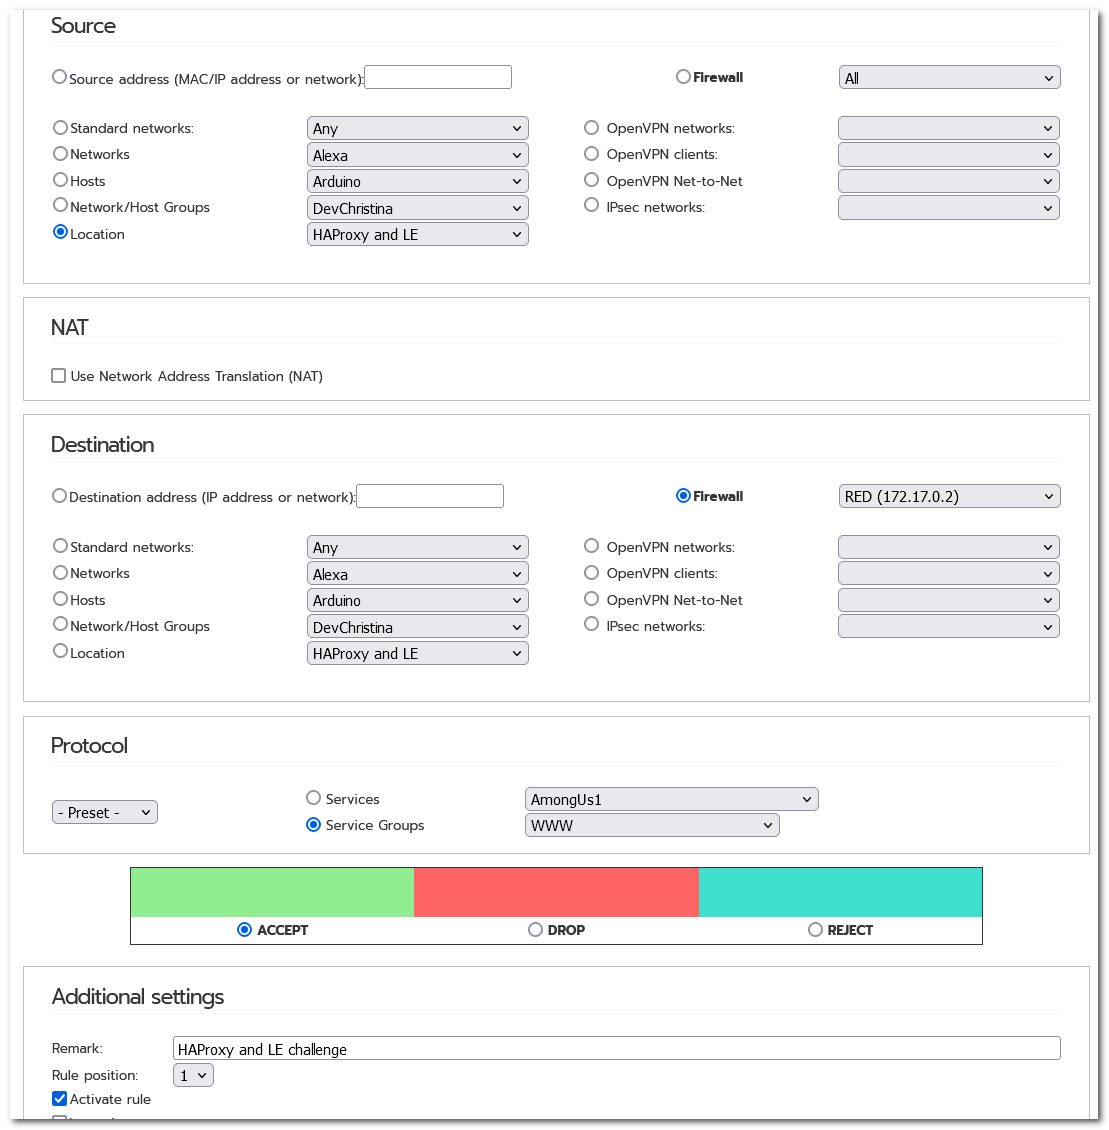Select Source OpenVPN networks radio

(x=592, y=128)
